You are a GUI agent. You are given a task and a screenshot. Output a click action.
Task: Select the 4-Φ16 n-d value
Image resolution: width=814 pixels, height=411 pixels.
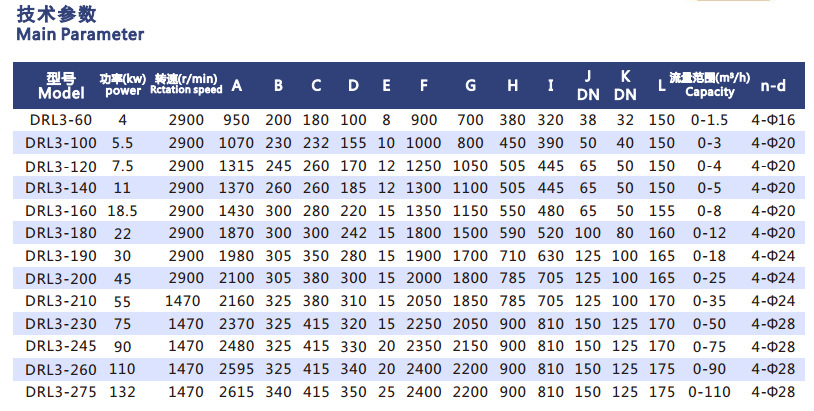(x=773, y=120)
